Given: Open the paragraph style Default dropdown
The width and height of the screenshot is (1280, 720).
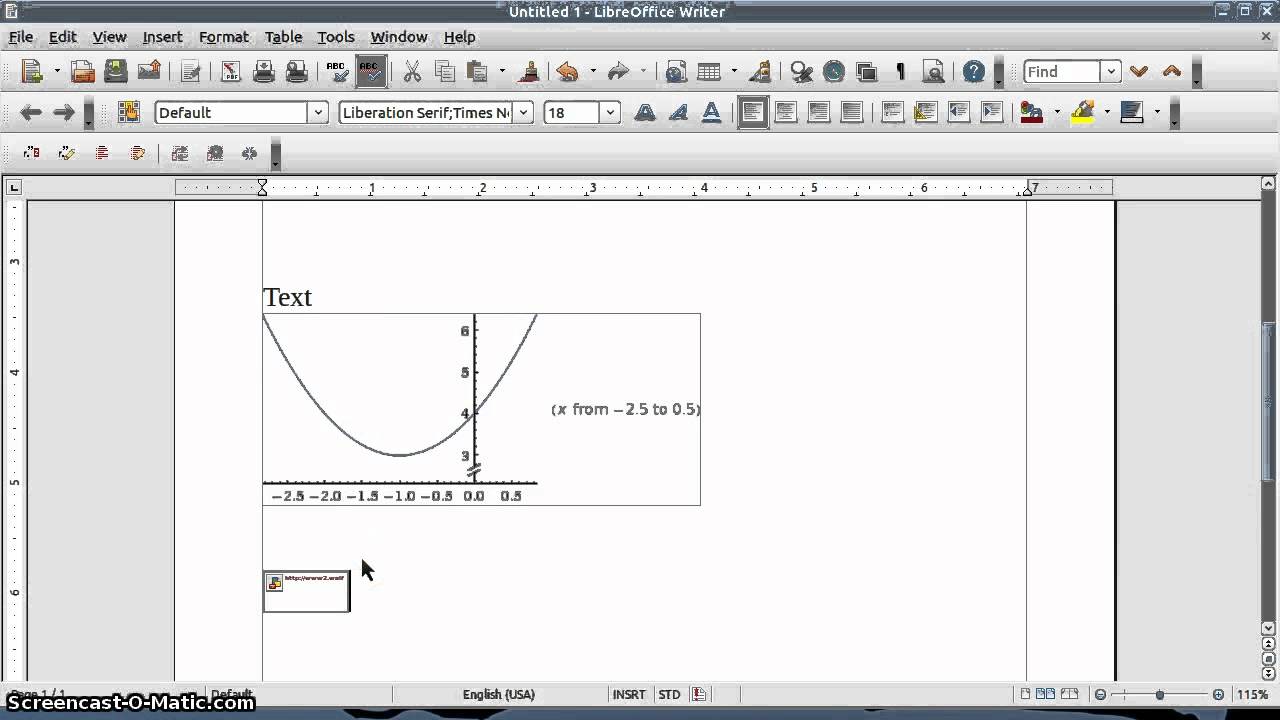Looking at the screenshot, I should [318, 112].
